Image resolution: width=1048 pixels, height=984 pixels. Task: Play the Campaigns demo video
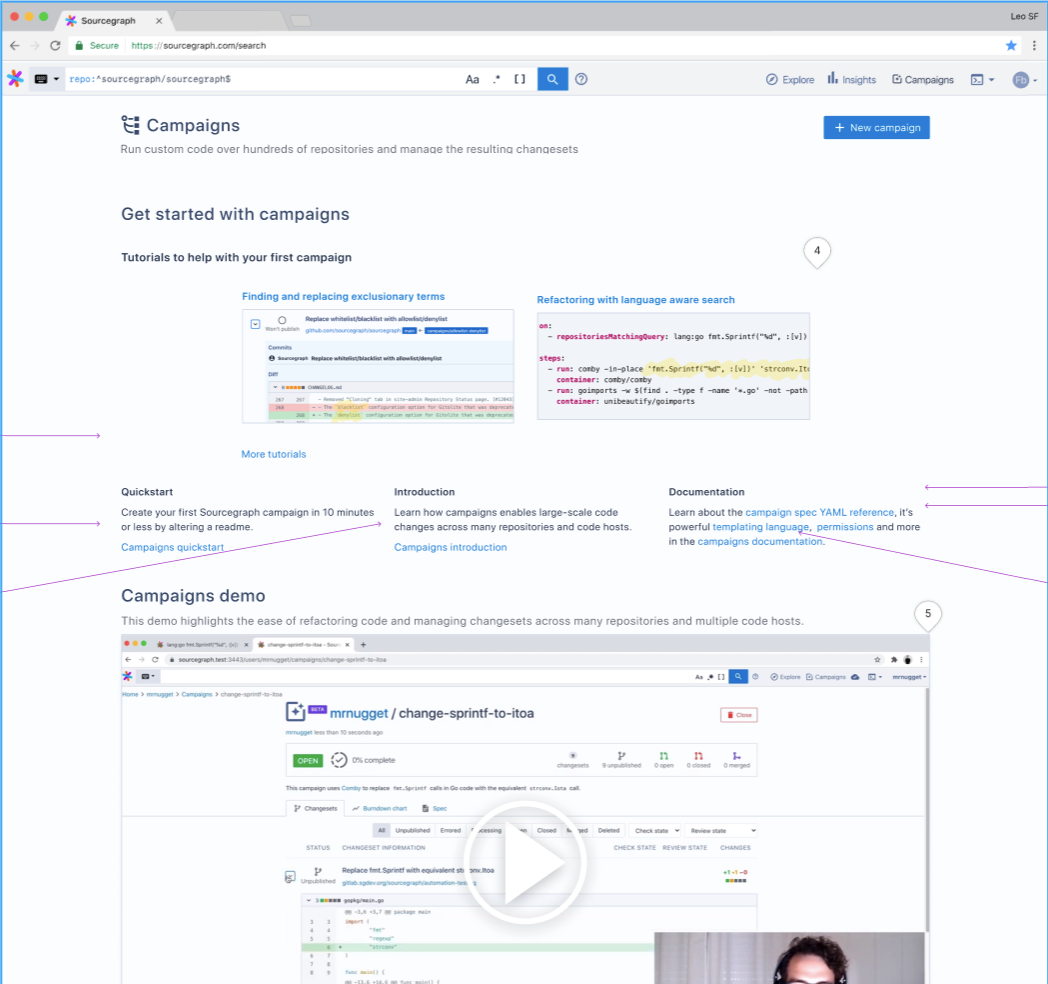(x=525, y=863)
